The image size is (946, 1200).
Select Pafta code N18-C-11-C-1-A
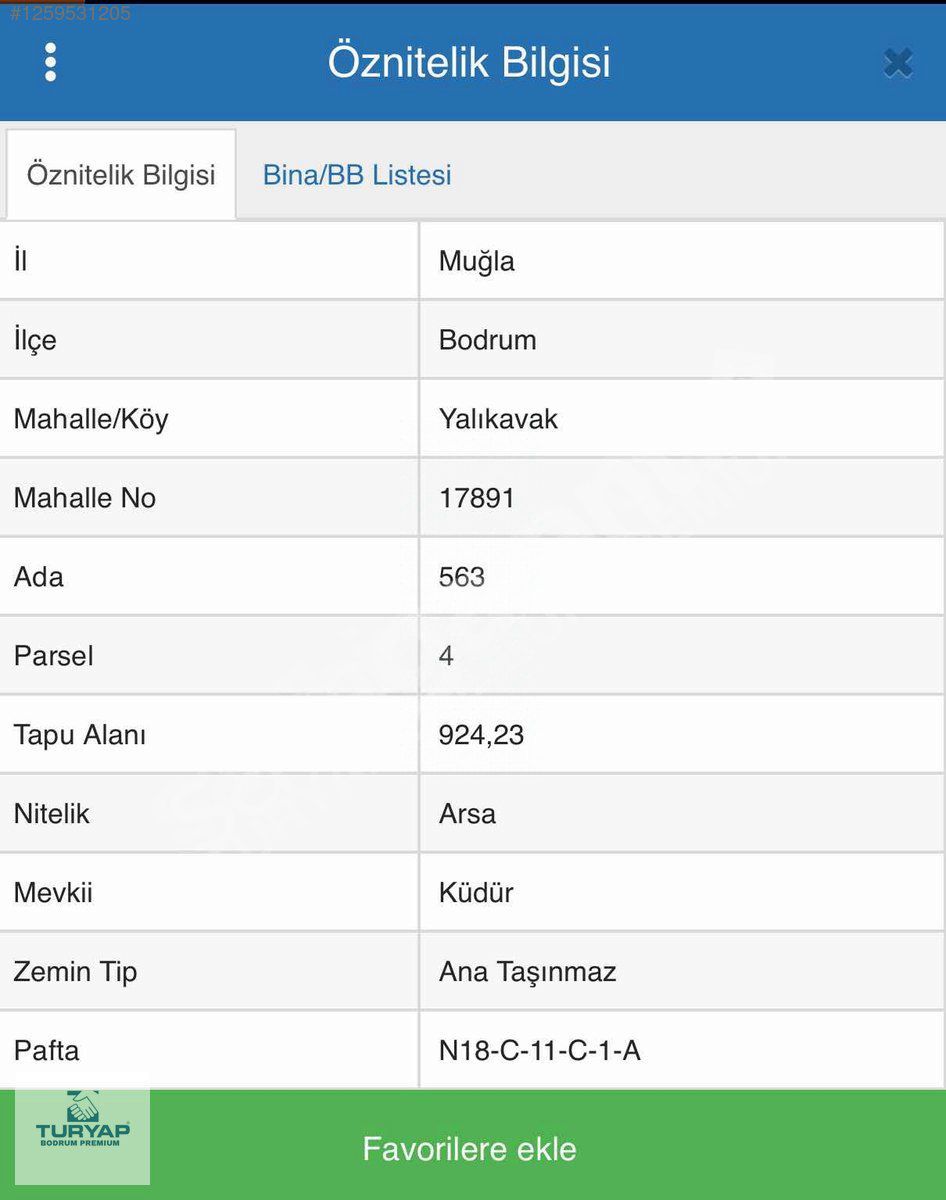point(539,1051)
